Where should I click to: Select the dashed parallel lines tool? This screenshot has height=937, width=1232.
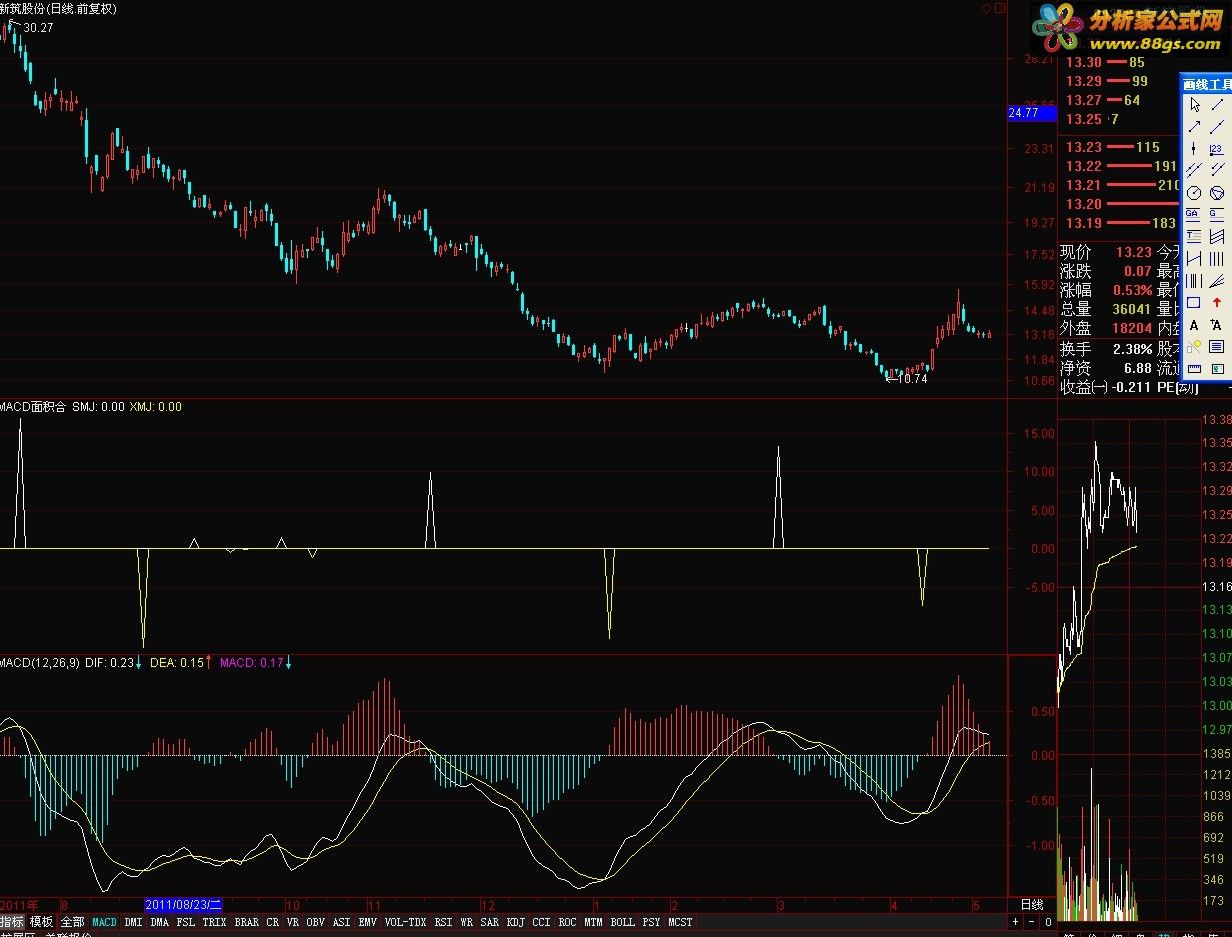click(x=1217, y=170)
